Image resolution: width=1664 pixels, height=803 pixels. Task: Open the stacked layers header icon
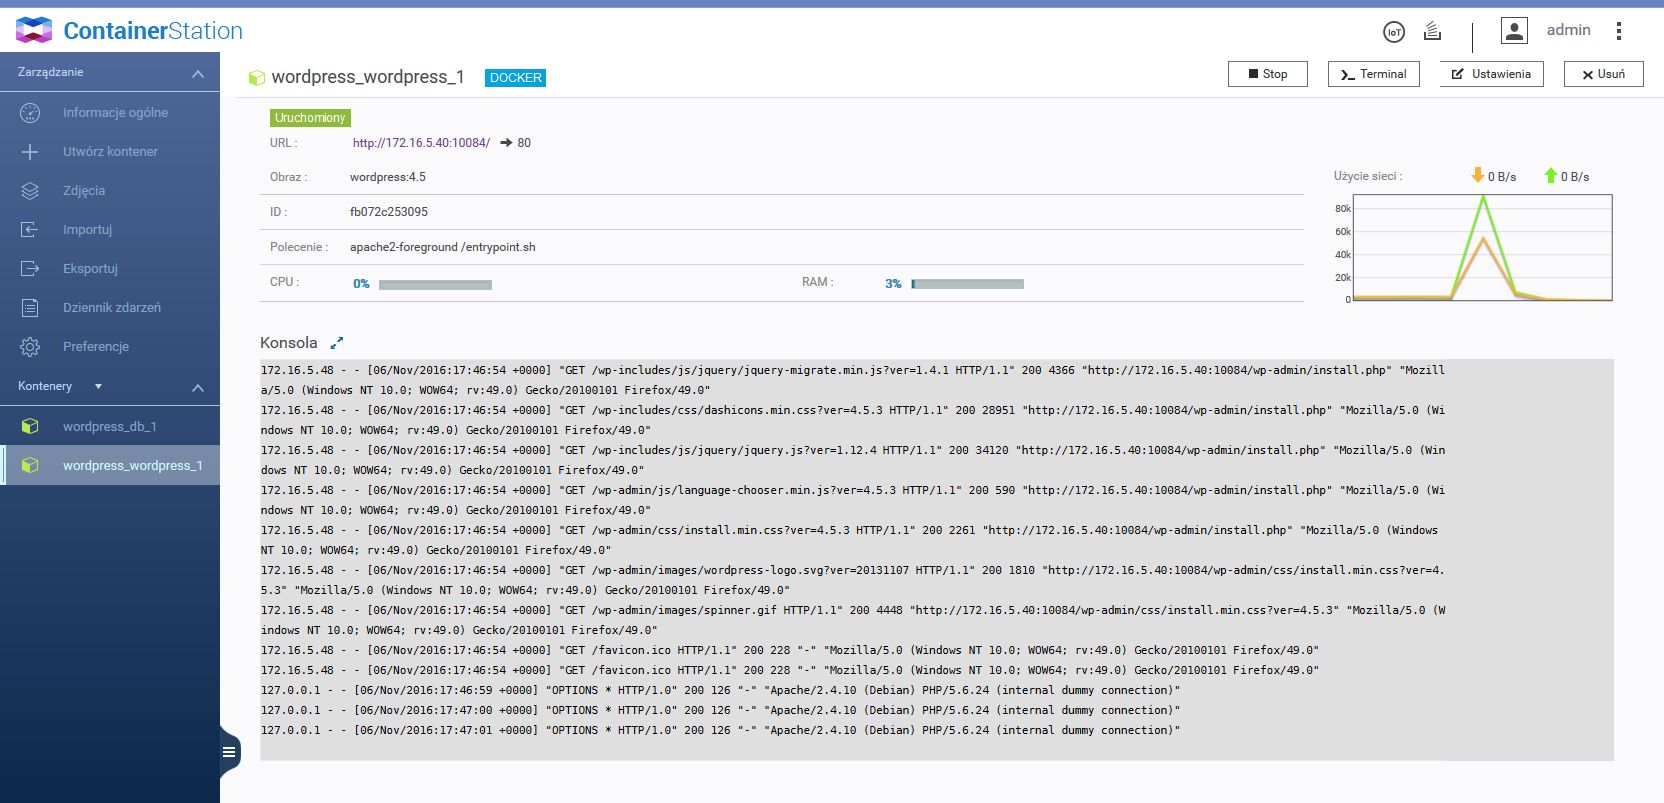pyautogui.click(x=1433, y=31)
